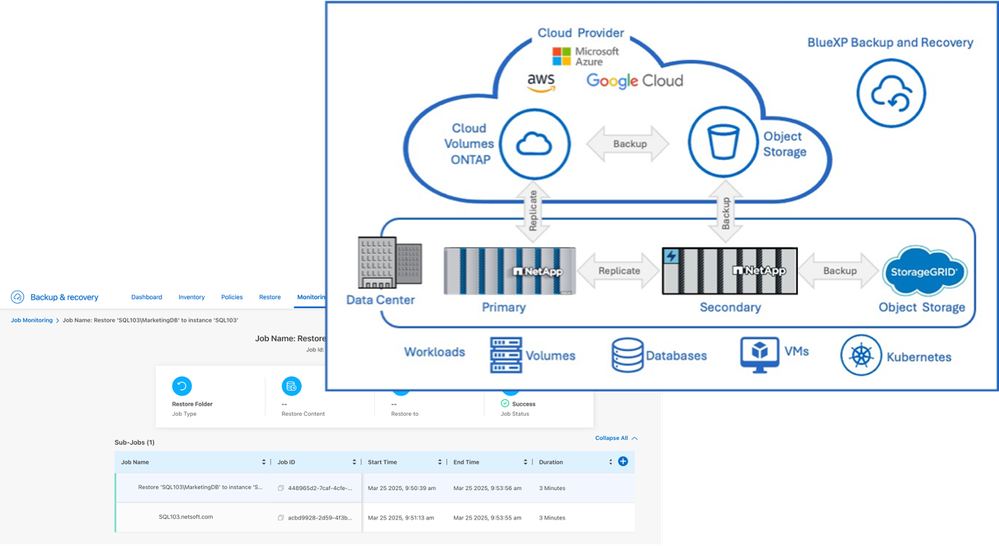Click the blue plus add-column icon
This screenshot has height=546, width=999.
point(623,461)
